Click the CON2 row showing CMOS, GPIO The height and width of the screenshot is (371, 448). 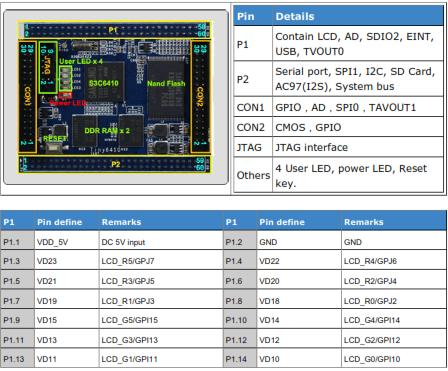[x=339, y=127]
